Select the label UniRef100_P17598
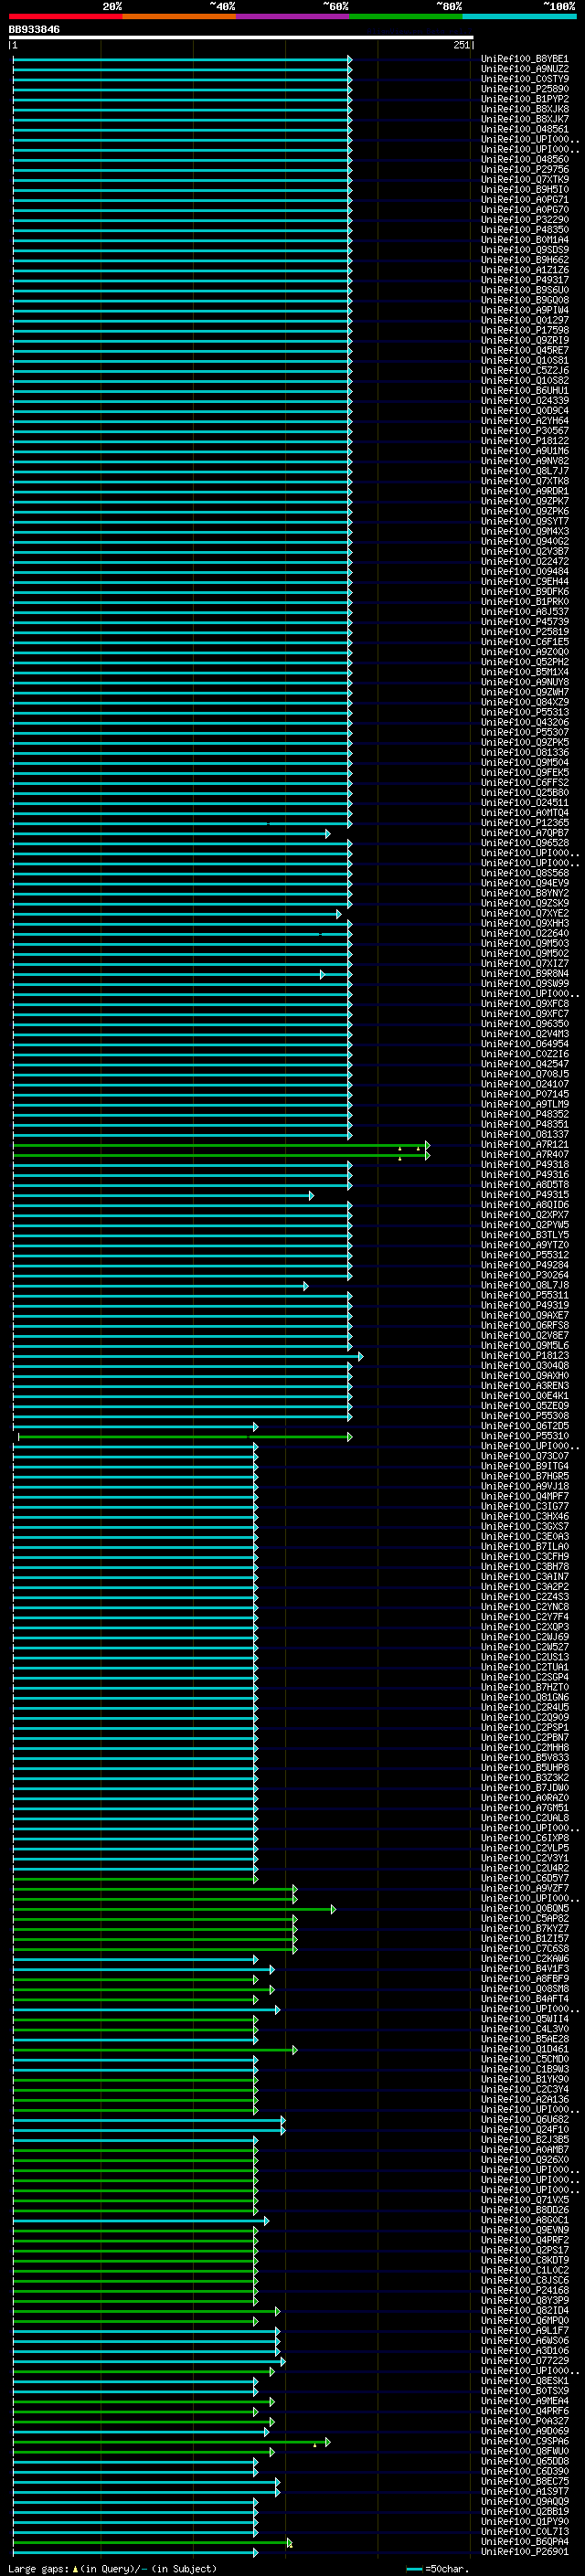 (x=525, y=330)
